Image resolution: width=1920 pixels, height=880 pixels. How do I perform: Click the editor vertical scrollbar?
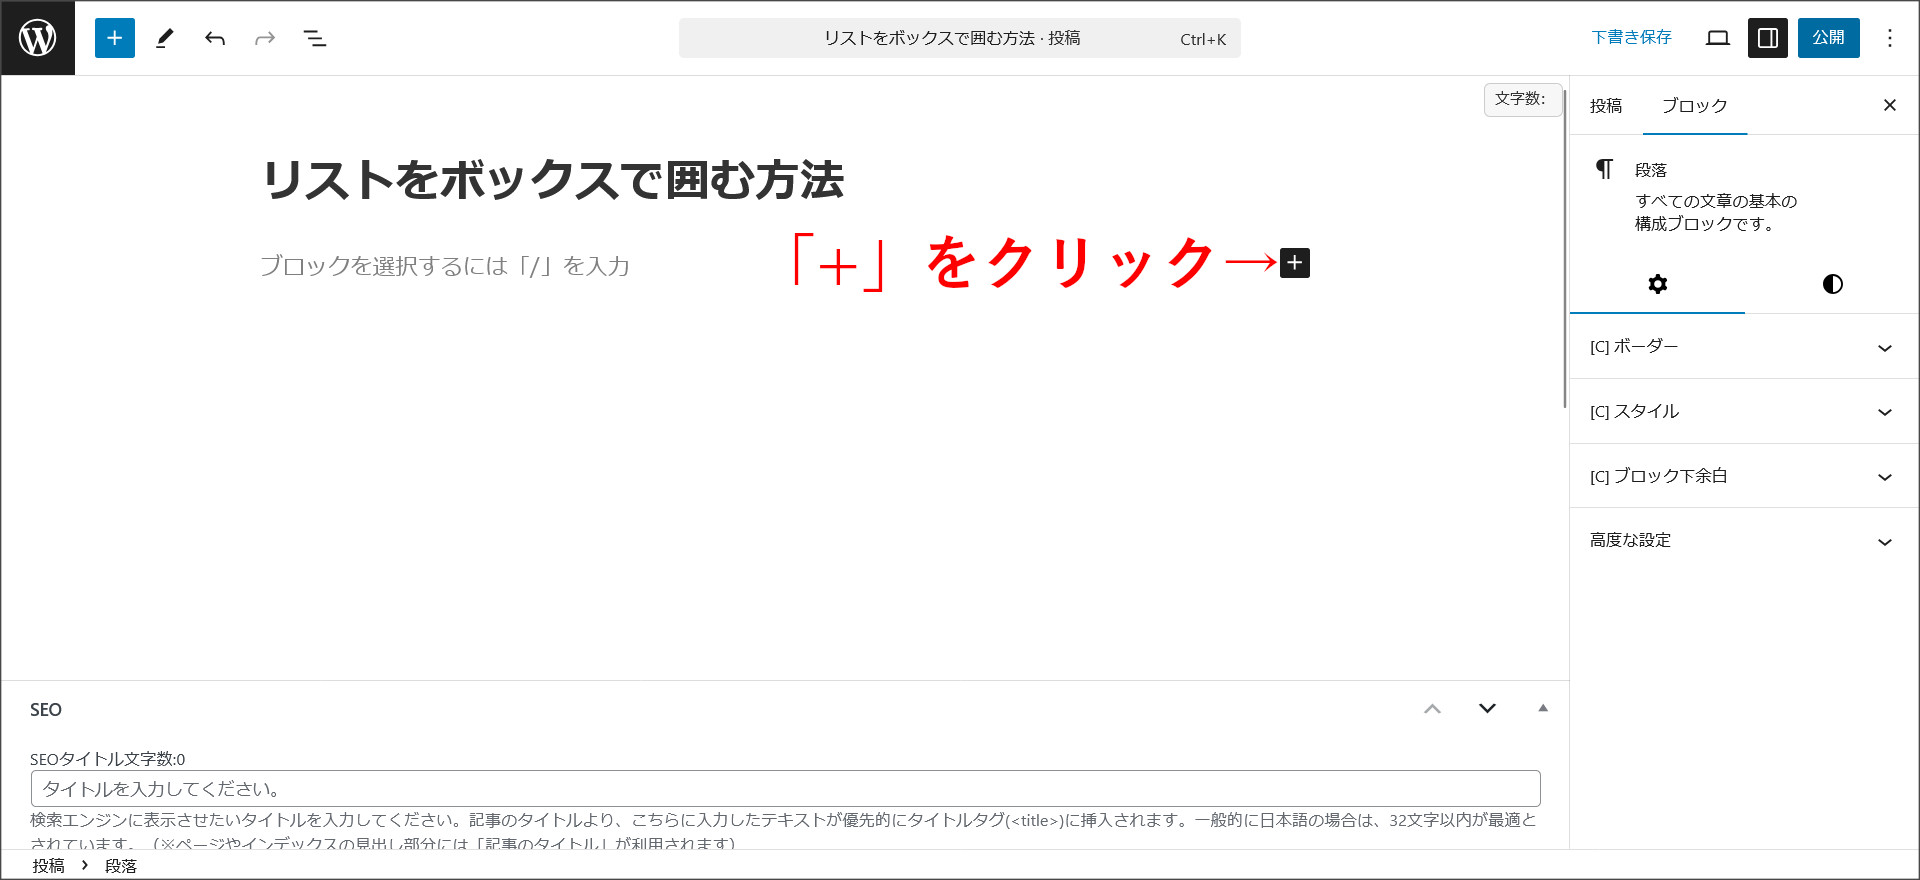coord(1565,248)
